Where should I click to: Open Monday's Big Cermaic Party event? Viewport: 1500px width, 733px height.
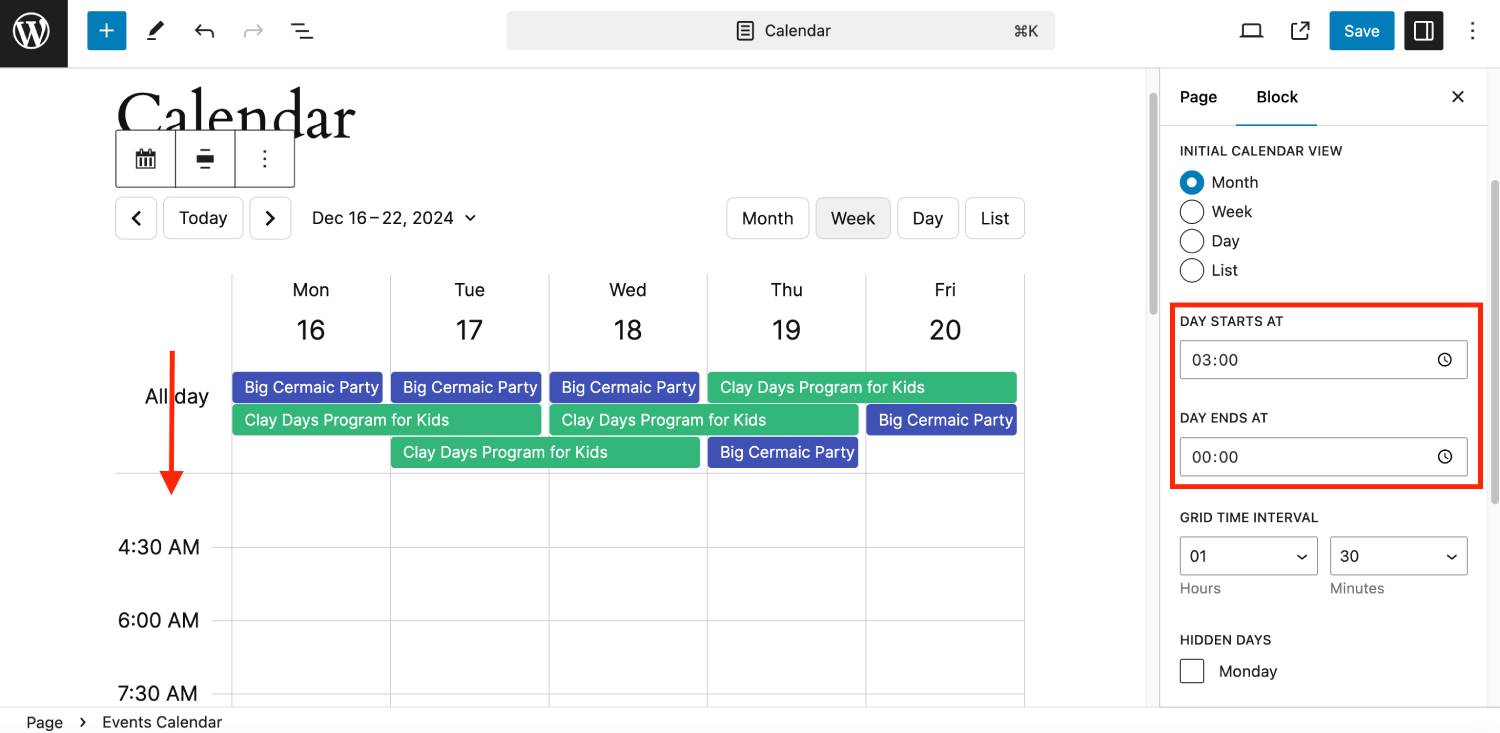[307, 387]
